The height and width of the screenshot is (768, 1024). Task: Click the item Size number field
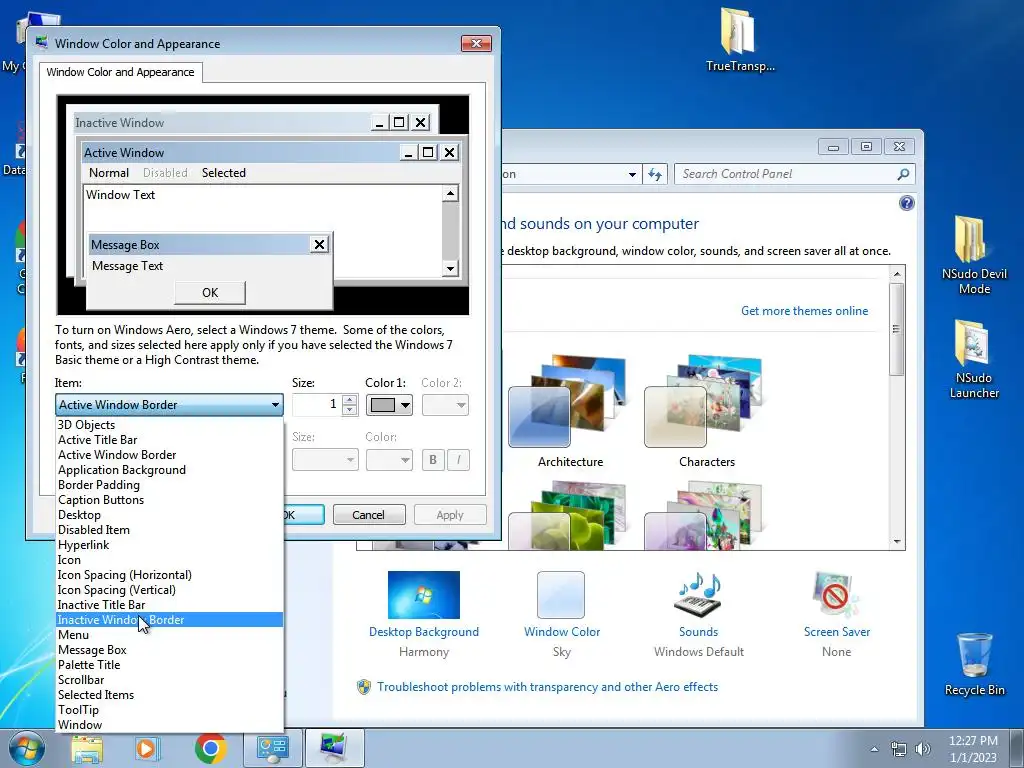click(317, 405)
